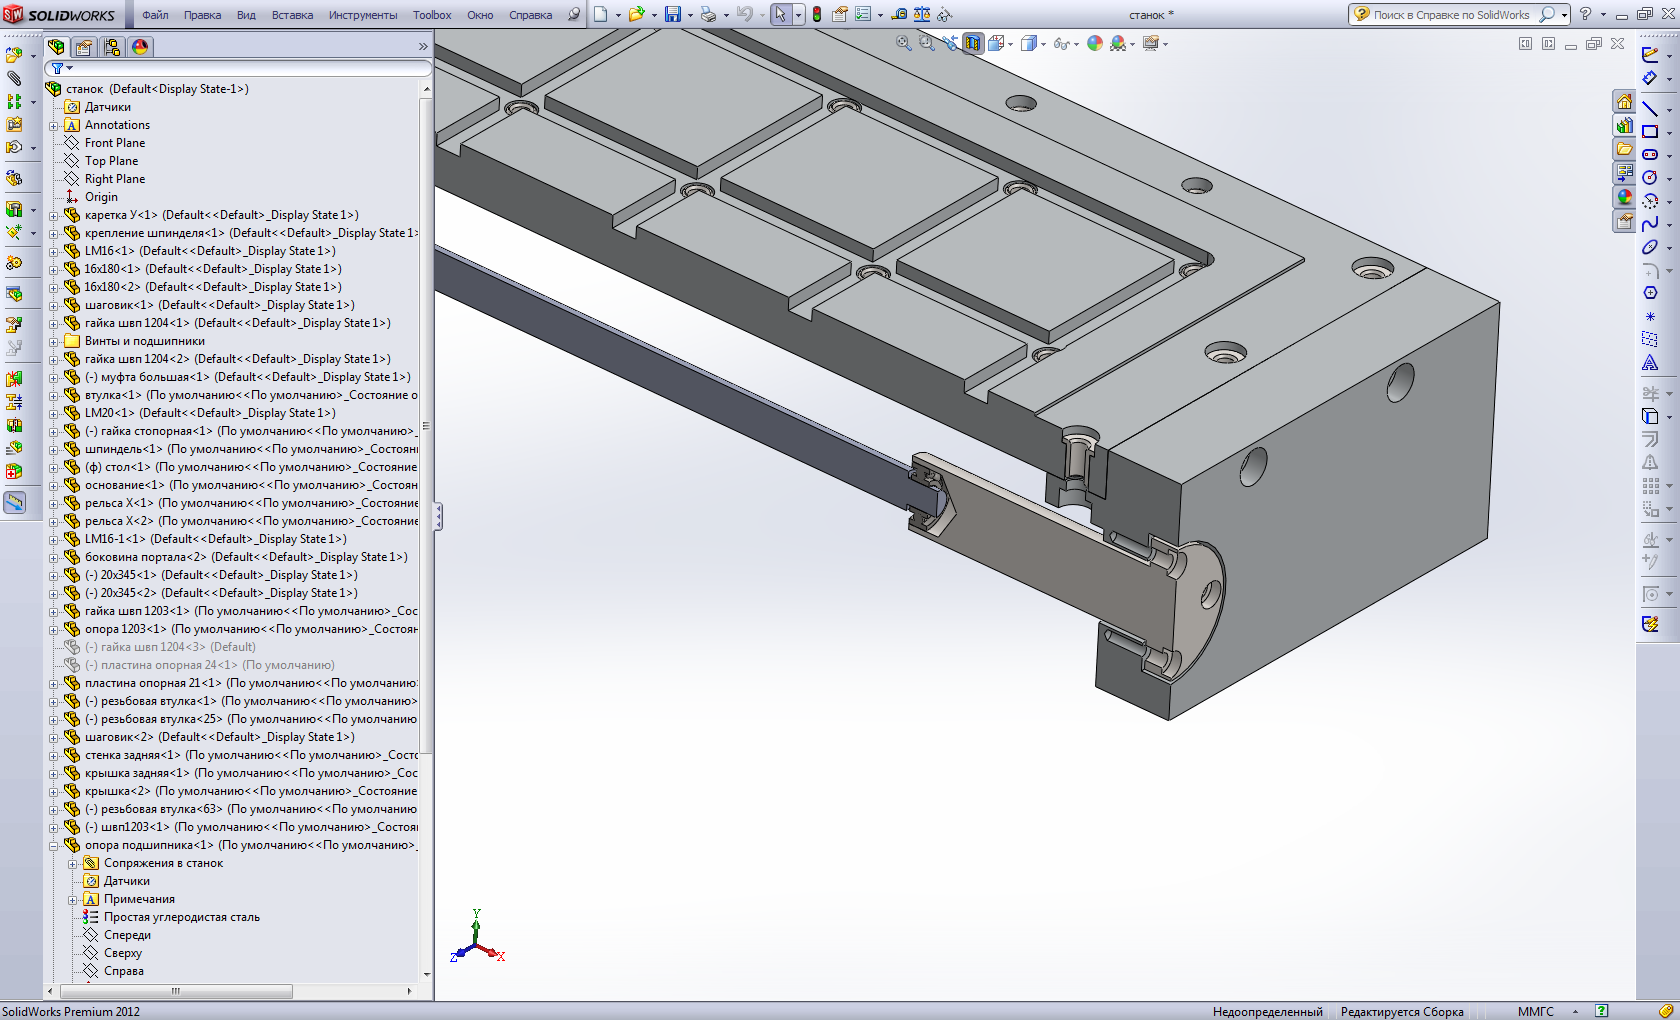Open the File Explorer task pane tab

1624,150
